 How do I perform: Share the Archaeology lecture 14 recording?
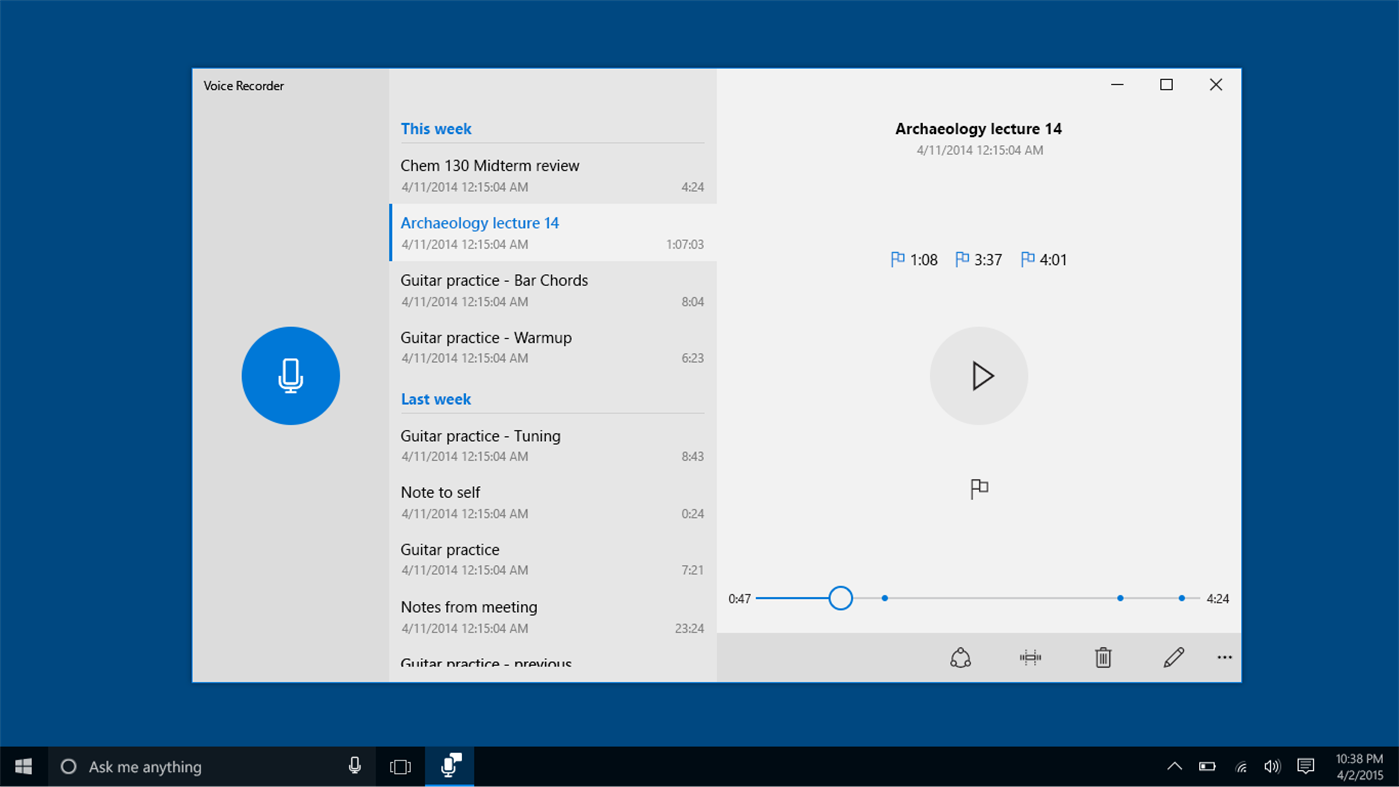[x=961, y=657]
